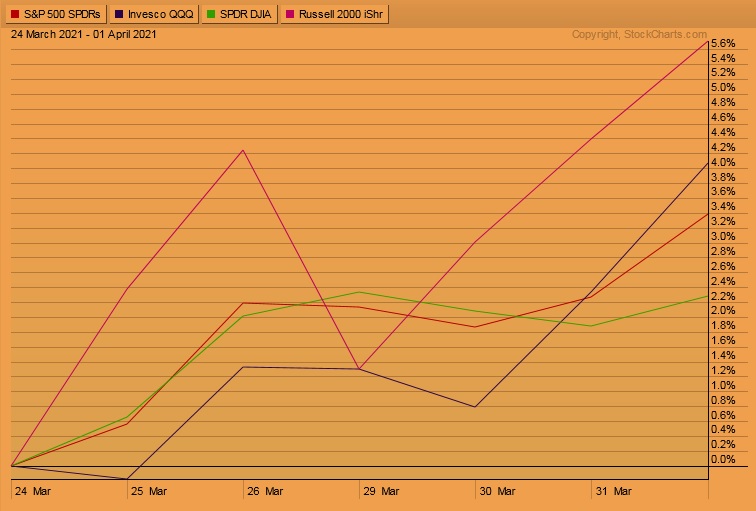
Task: Click the 4.6% axis value
Action: point(723,117)
